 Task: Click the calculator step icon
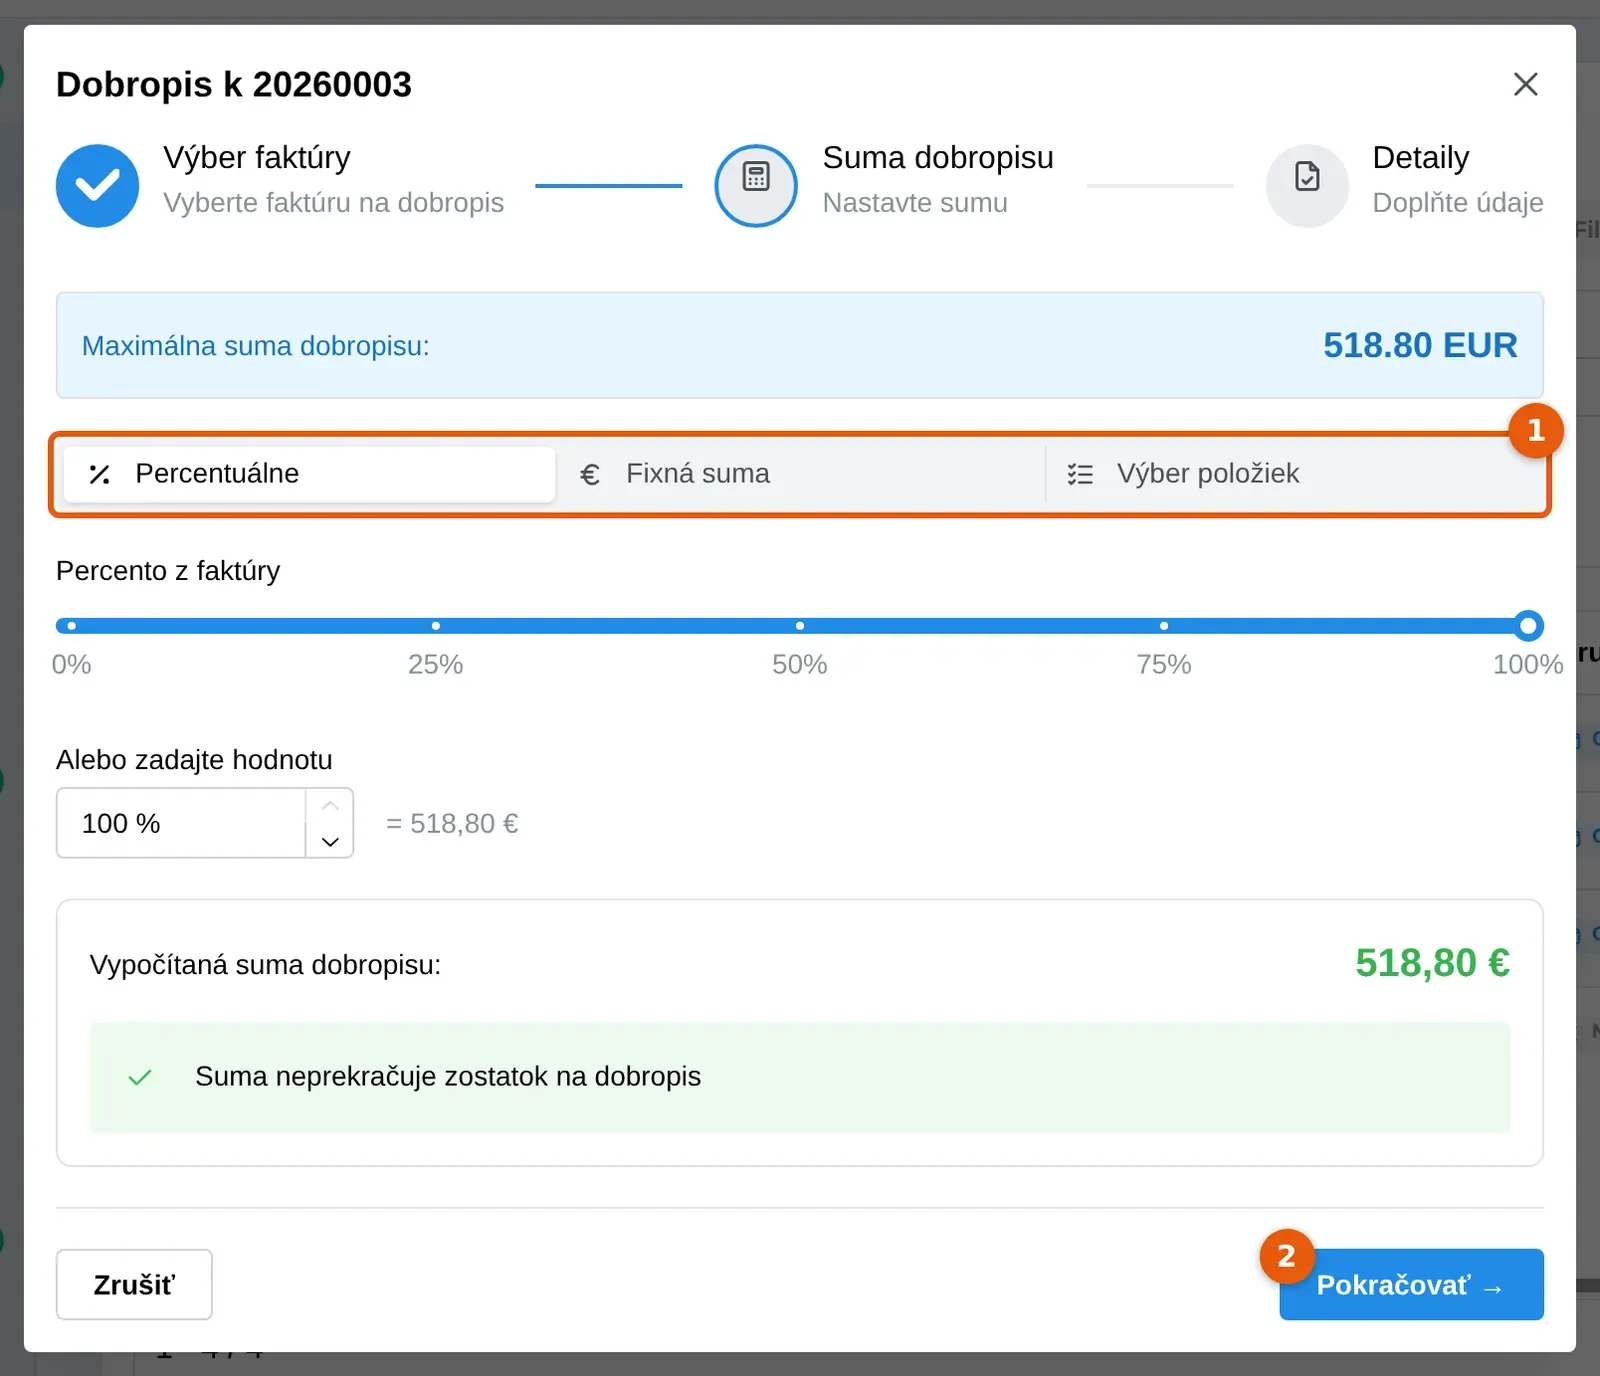point(756,186)
